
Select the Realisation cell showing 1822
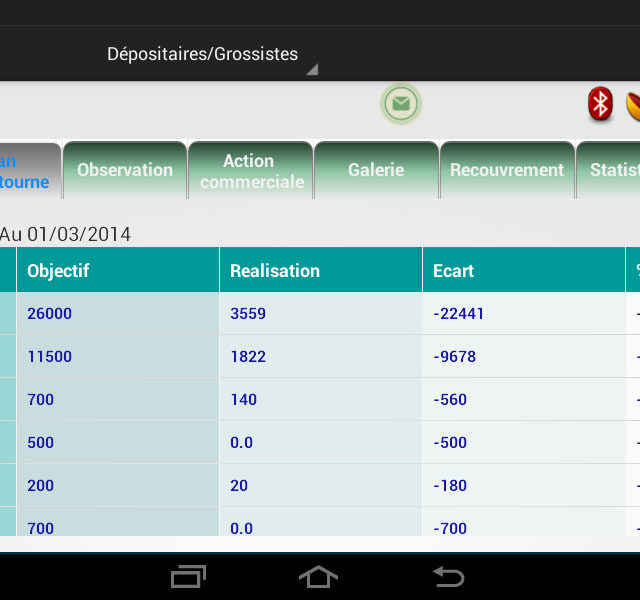click(x=320, y=357)
